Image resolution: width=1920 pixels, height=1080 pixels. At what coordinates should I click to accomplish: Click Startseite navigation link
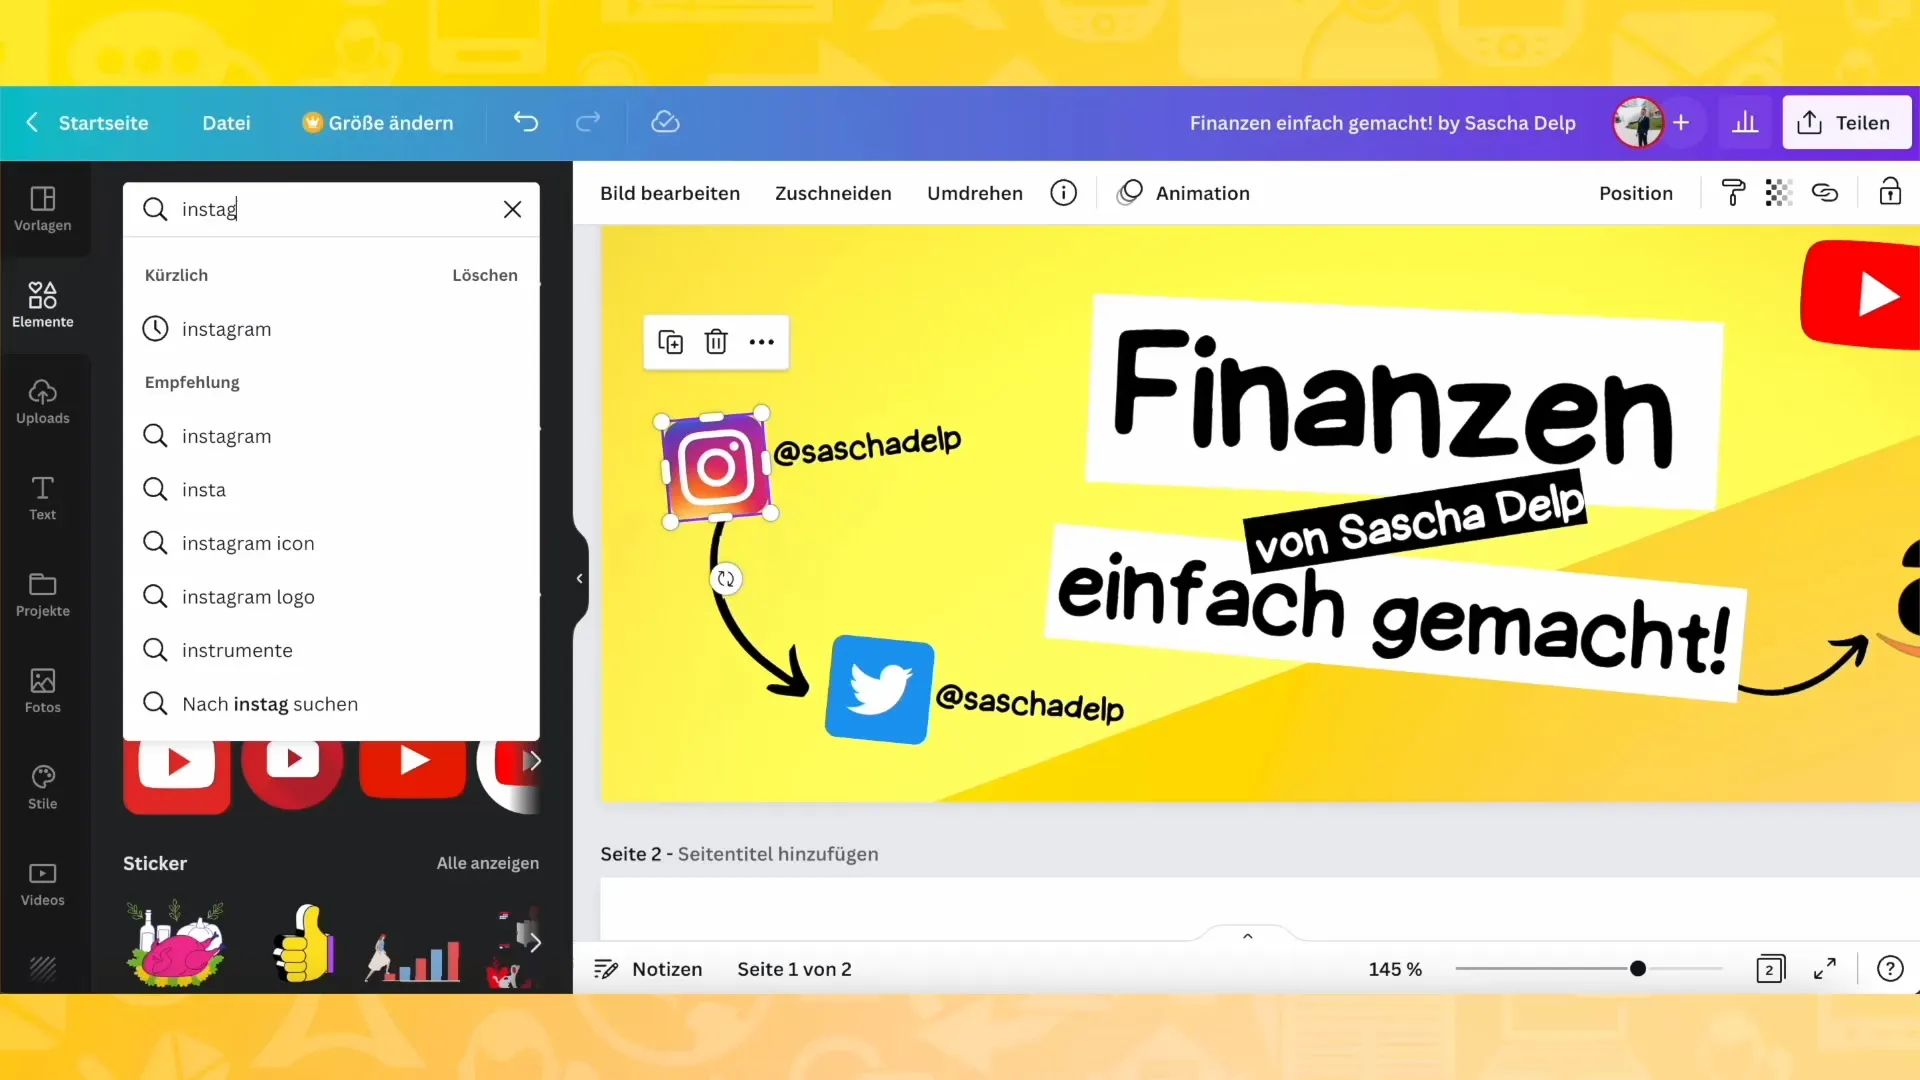[103, 123]
